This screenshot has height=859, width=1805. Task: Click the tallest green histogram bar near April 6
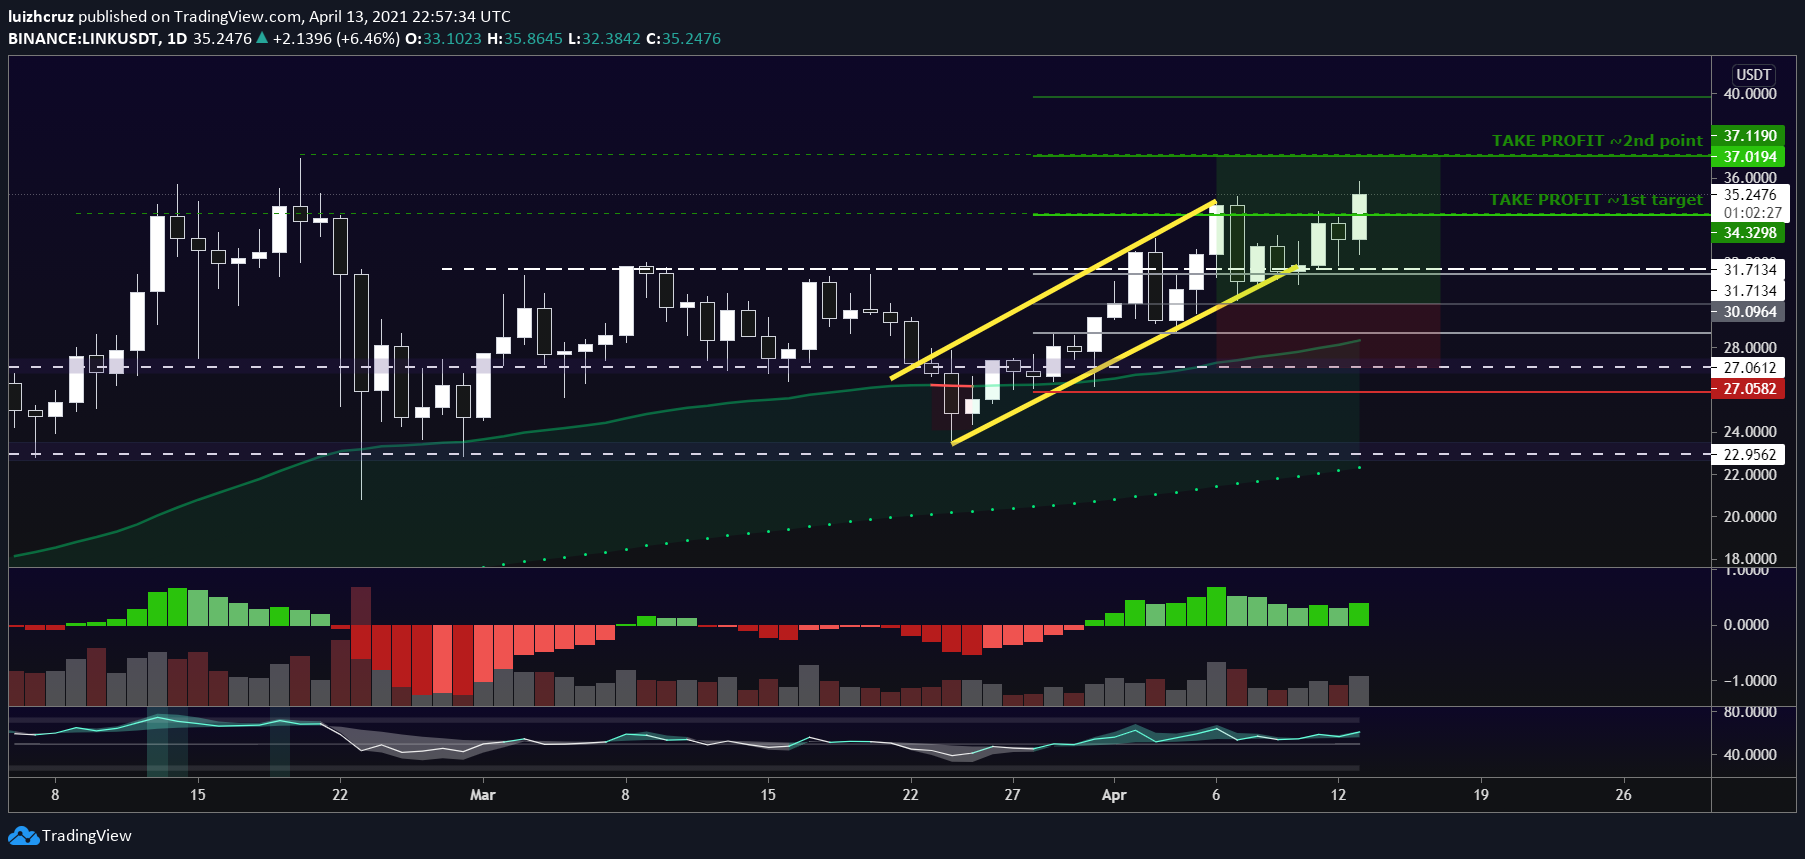pos(1216,606)
